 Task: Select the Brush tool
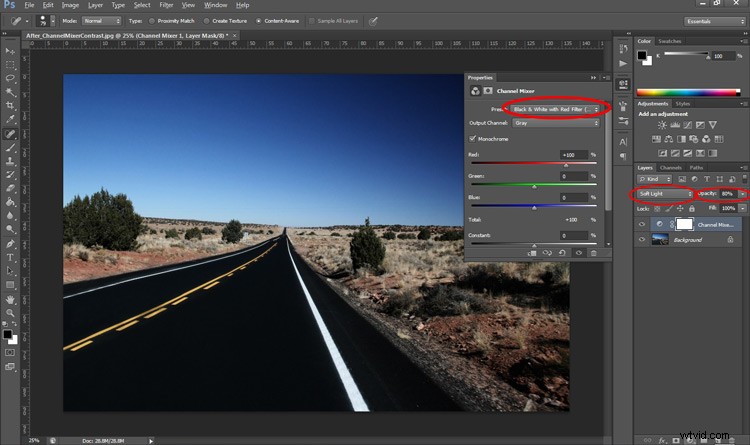tap(10, 148)
